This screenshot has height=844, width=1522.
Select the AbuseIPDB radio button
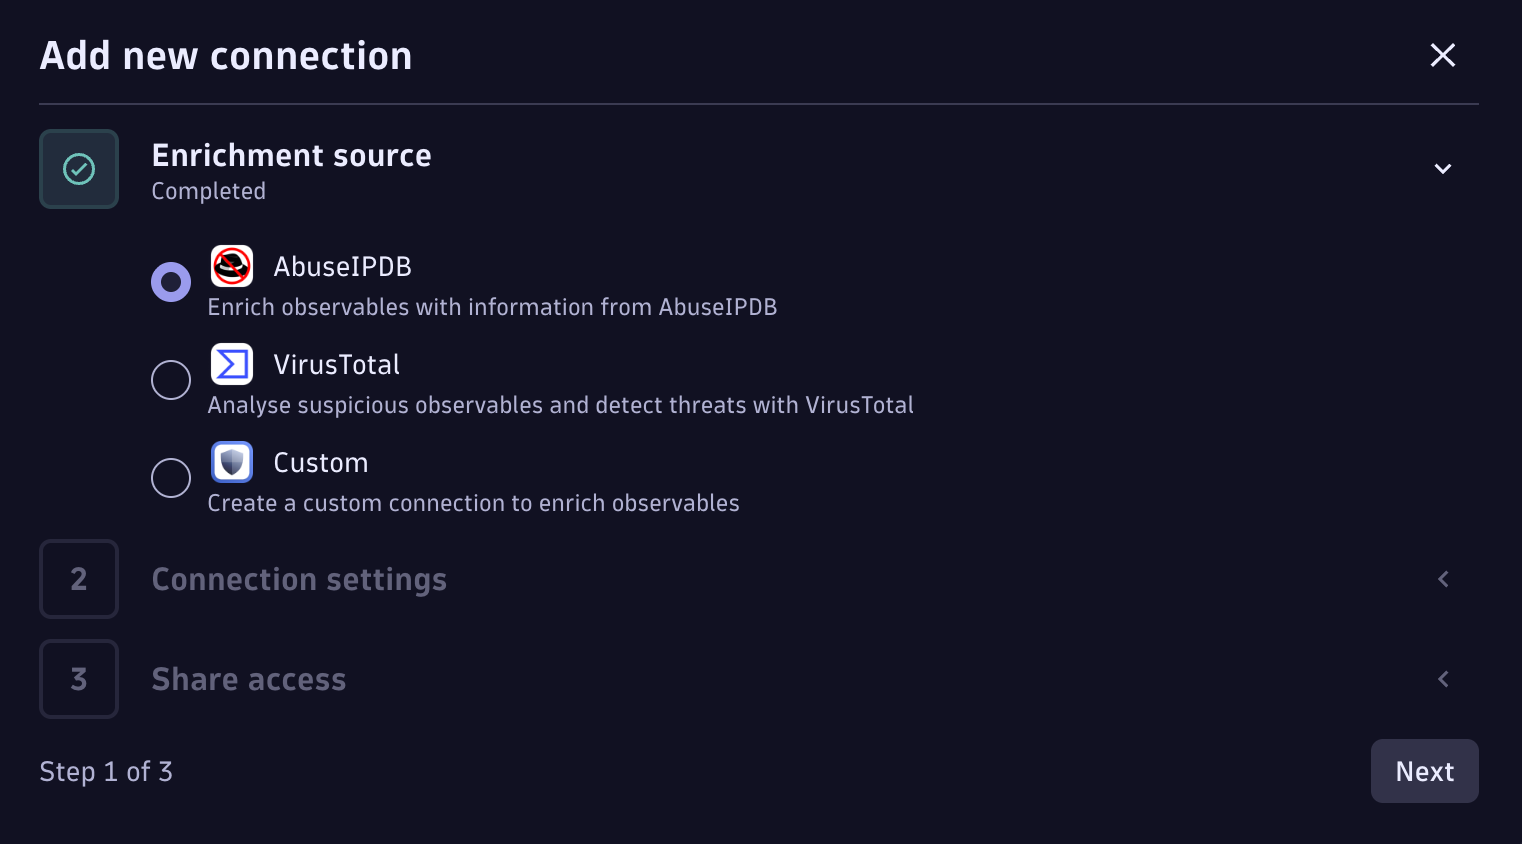pyautogui.click(x=171, y=282)
